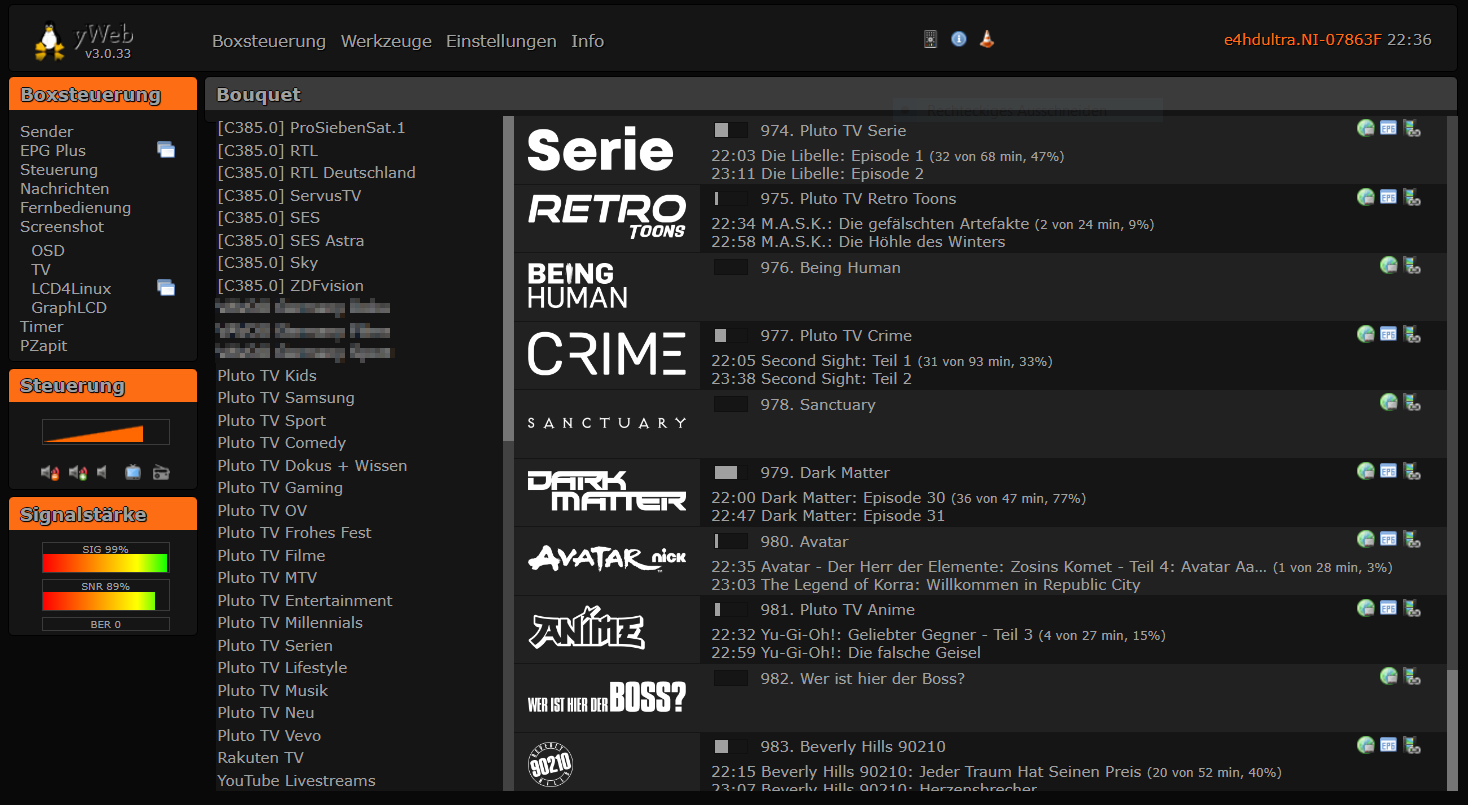
Task: Zap to channel 977 Pluto TV Crime
Action: pos(835,336)
